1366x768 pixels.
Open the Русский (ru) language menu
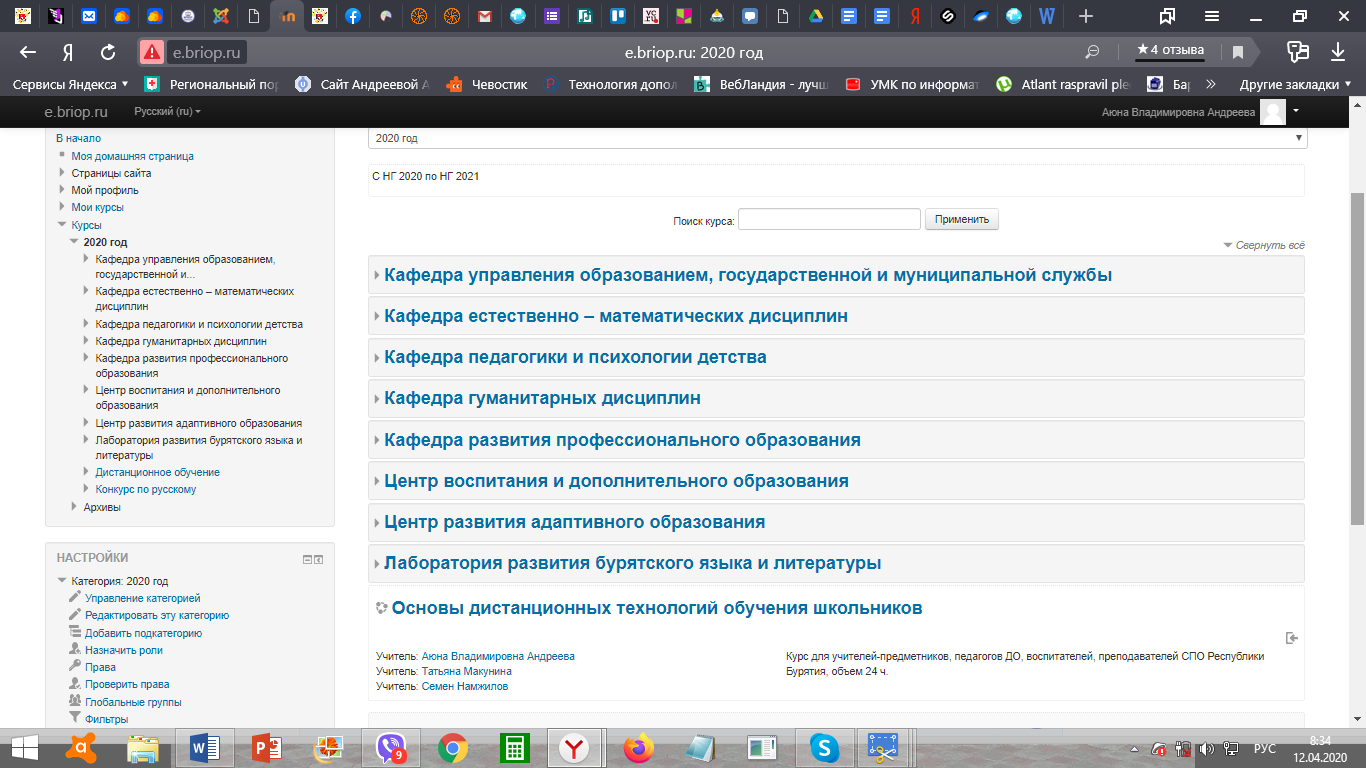pyautogui.click(x=167, y=112)
